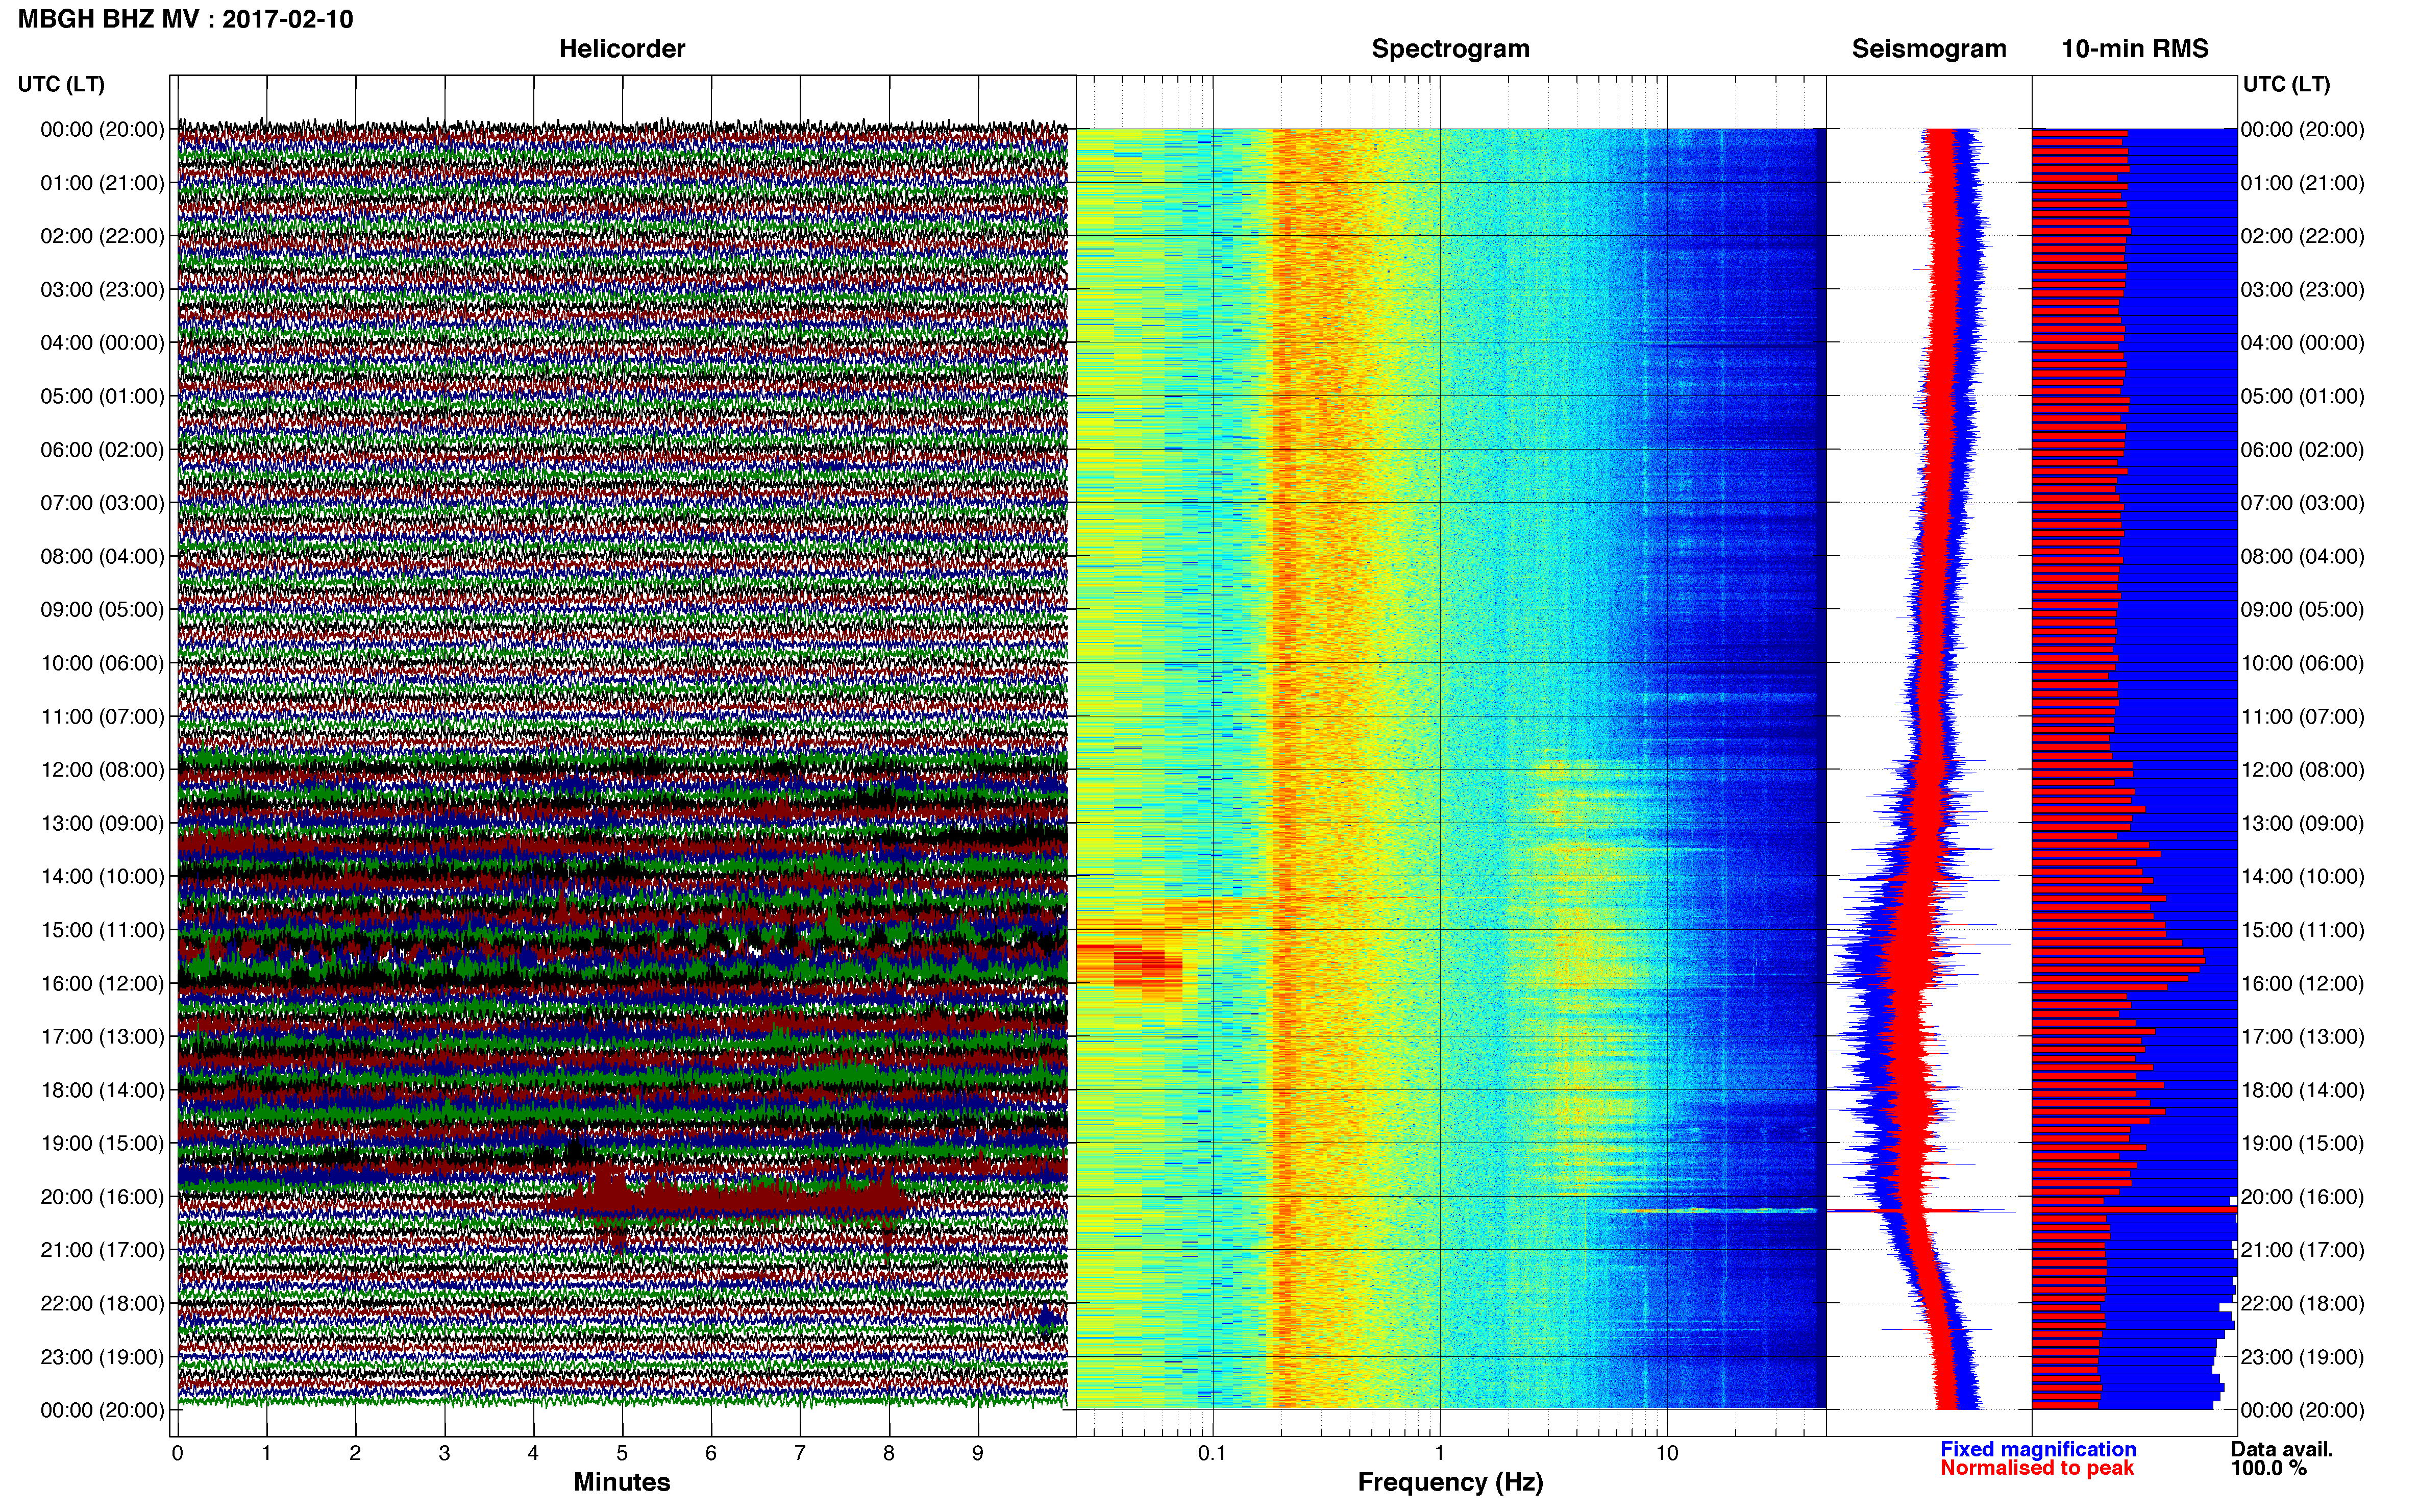
Task: Click left time label '20:00 (16:00)'
Action: pyautogui.click(x=102, y=1197)
